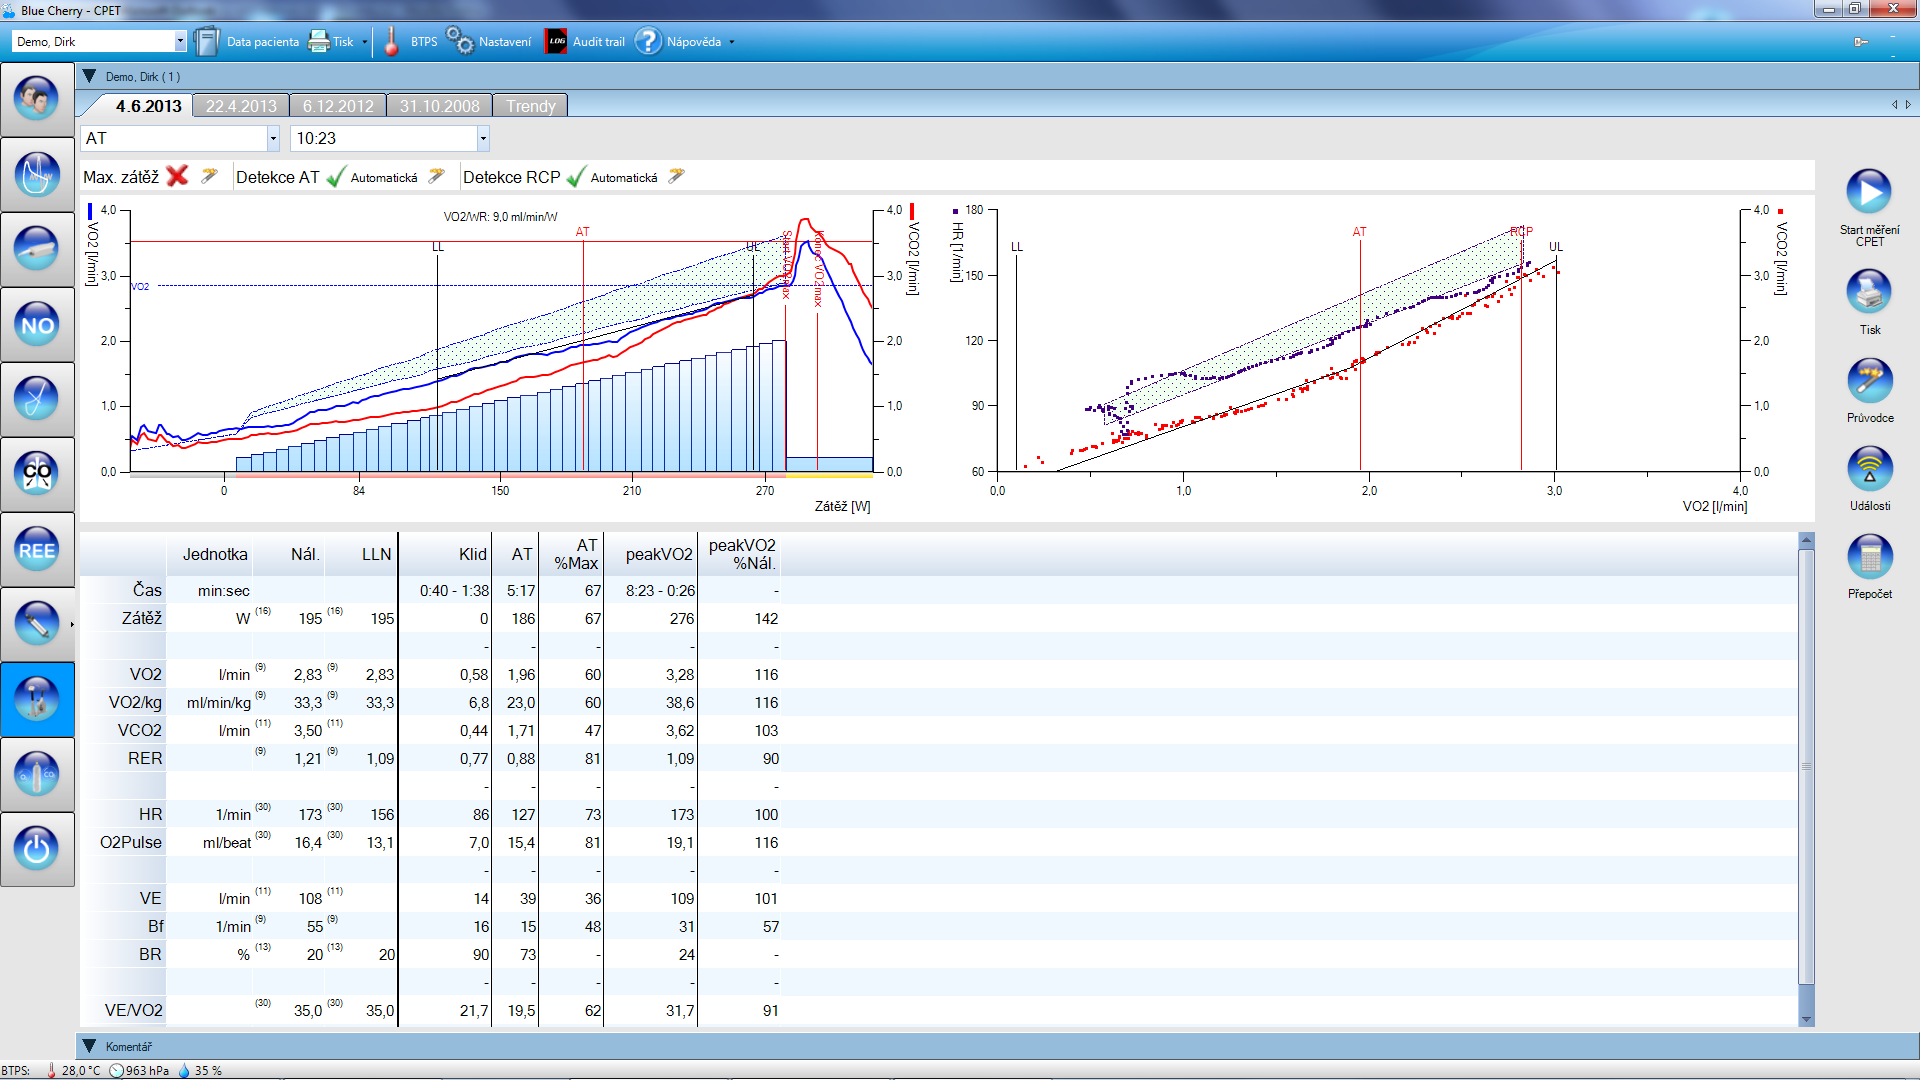
Task: Click the power button sidebar icon
Action: point(37,849)
